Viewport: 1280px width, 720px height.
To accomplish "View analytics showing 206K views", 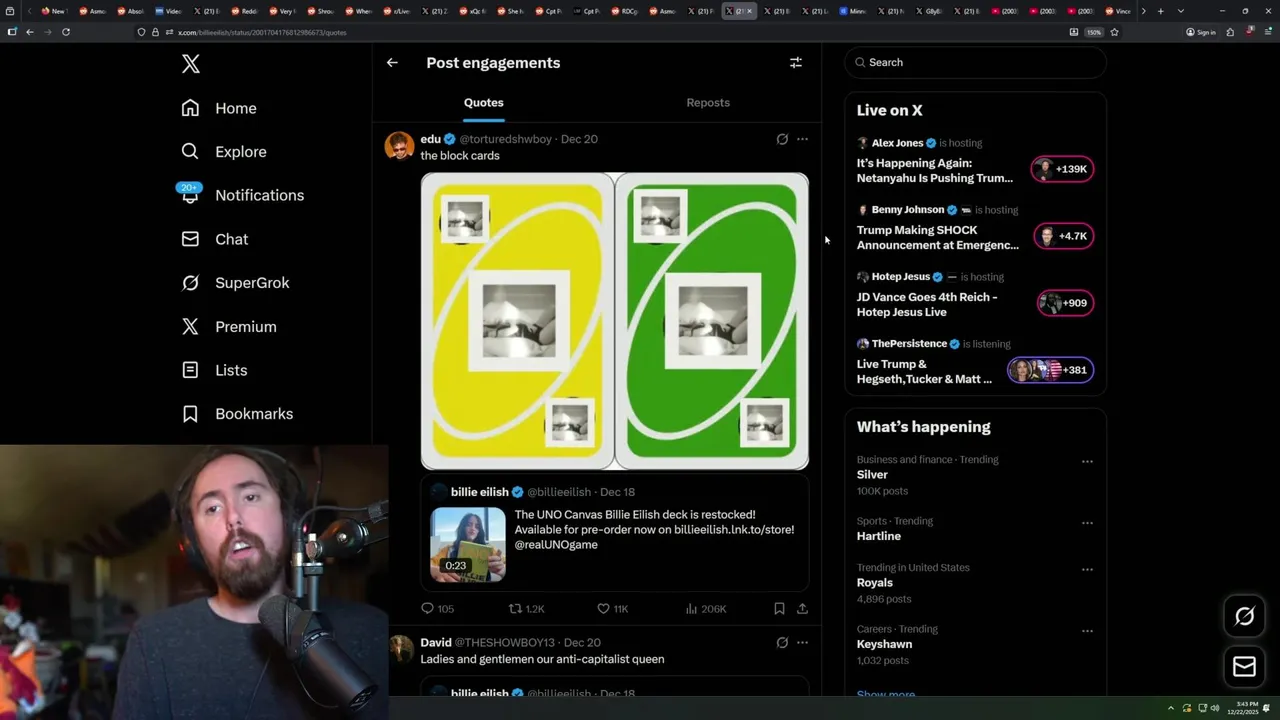I will 706,608.
